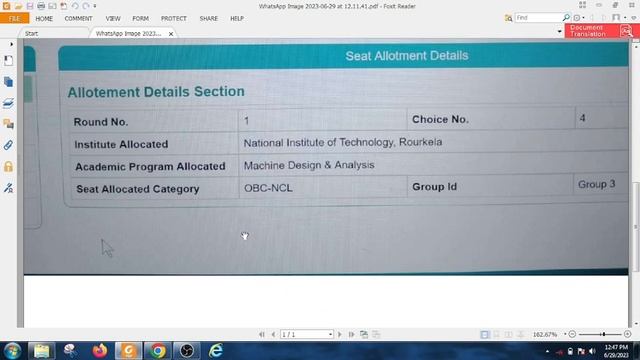
Task: Click 'National Institute of Technology, Rourkela' text
Action: (343, 142)
